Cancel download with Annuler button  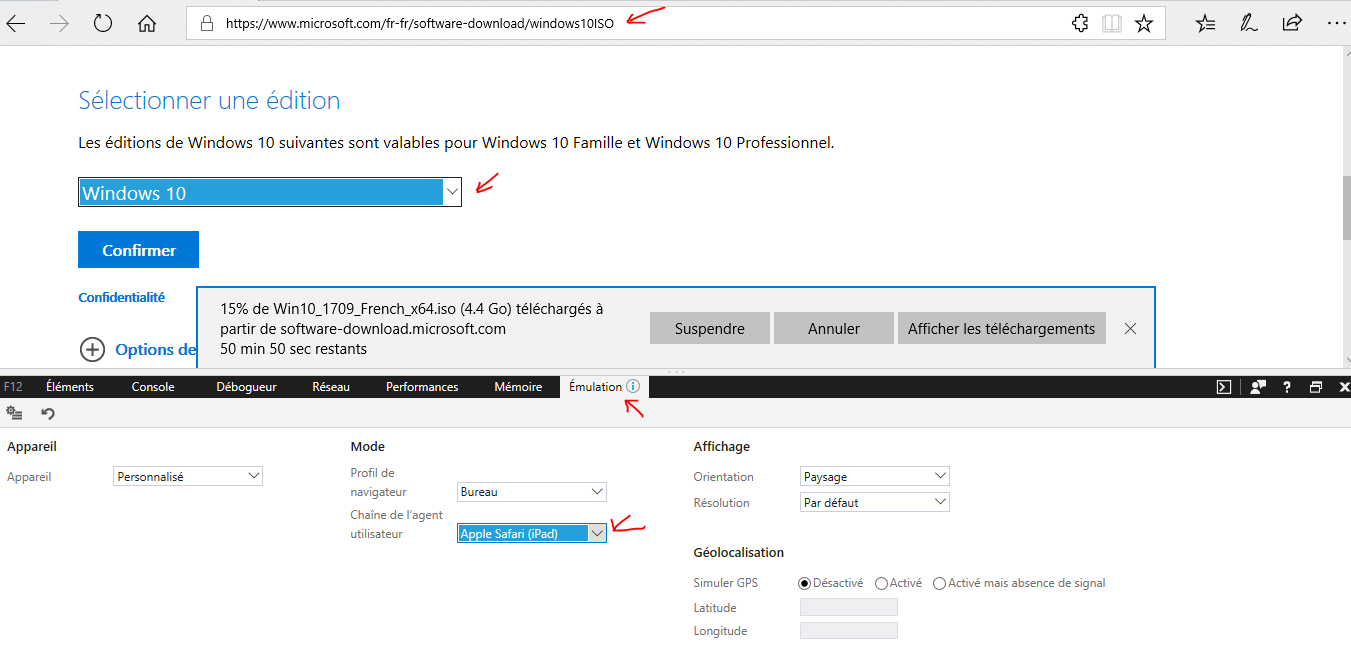pos(834,328)
